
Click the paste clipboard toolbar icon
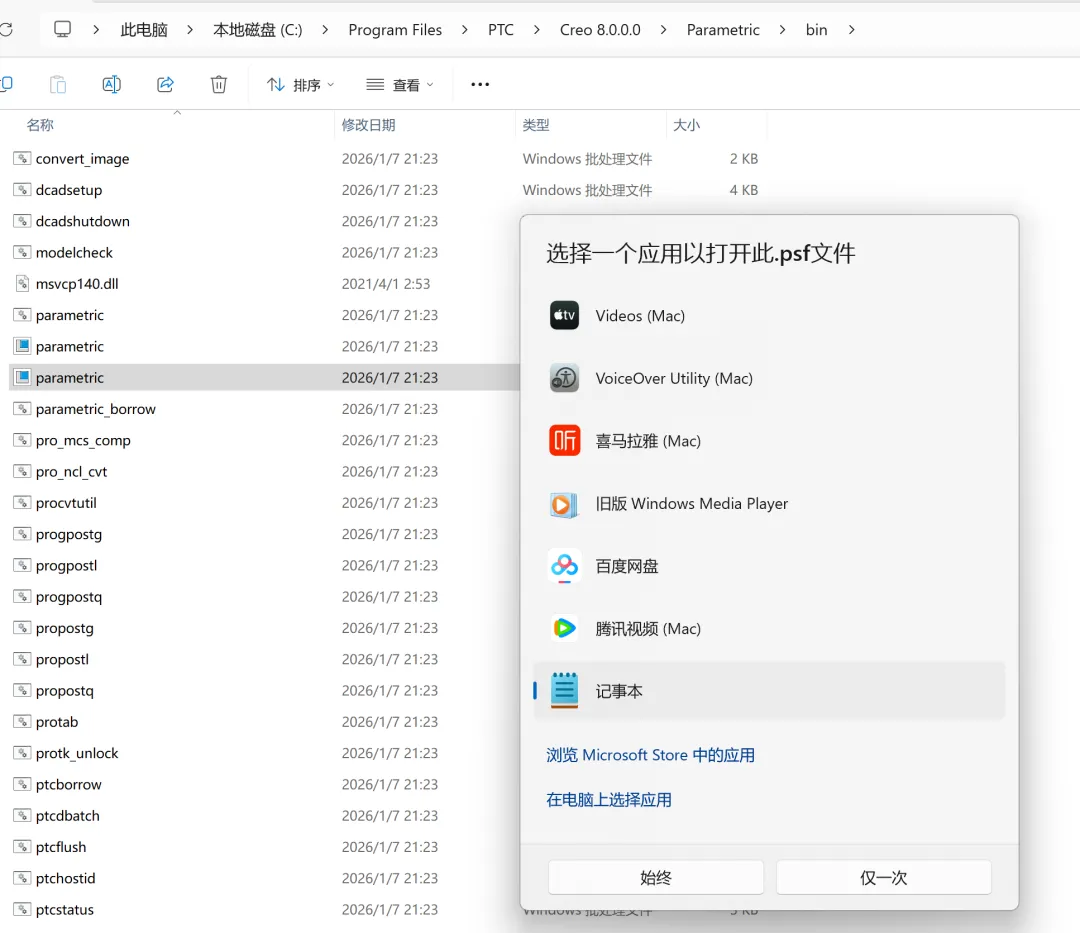58,84
